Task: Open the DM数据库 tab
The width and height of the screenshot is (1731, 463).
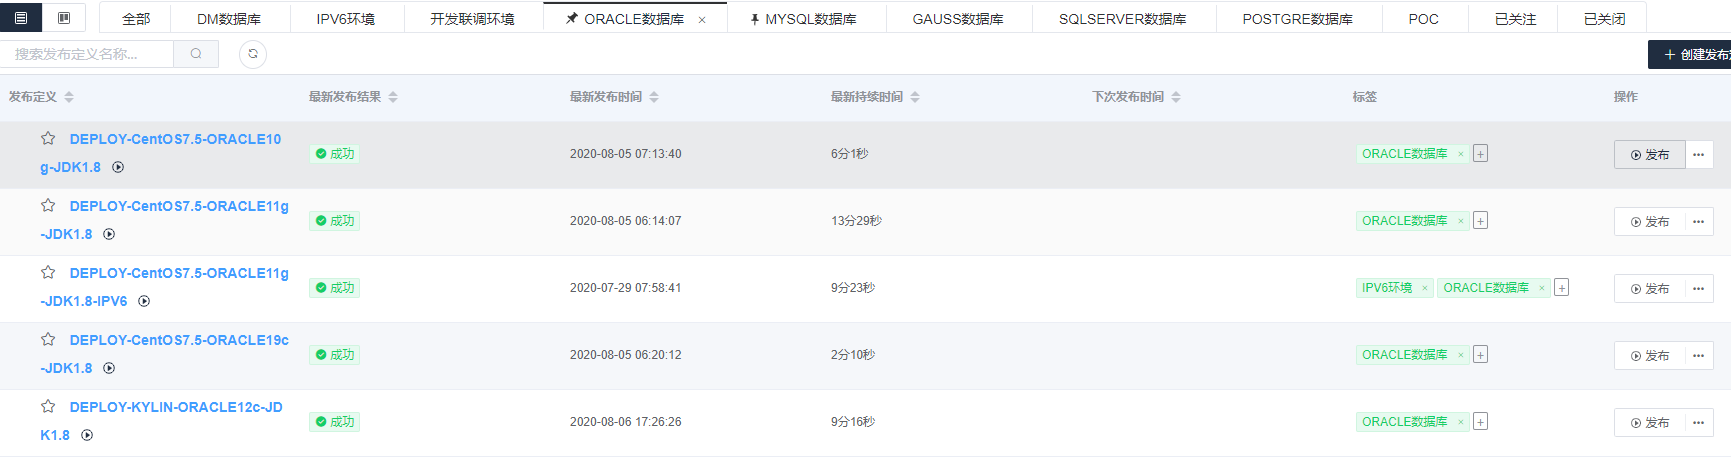Action: click(229, 19)
